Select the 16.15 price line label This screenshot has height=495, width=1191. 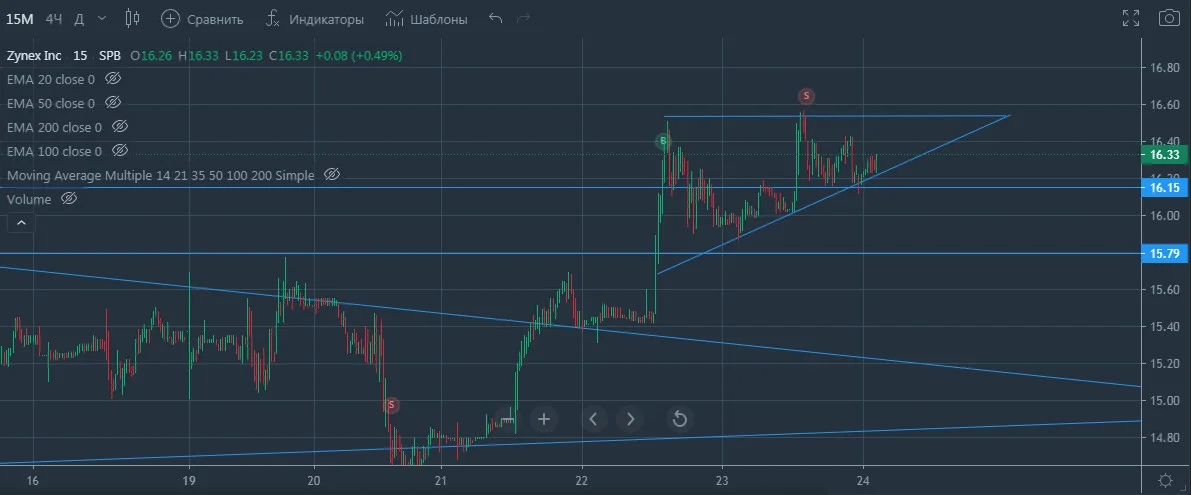pos(1165,187)
